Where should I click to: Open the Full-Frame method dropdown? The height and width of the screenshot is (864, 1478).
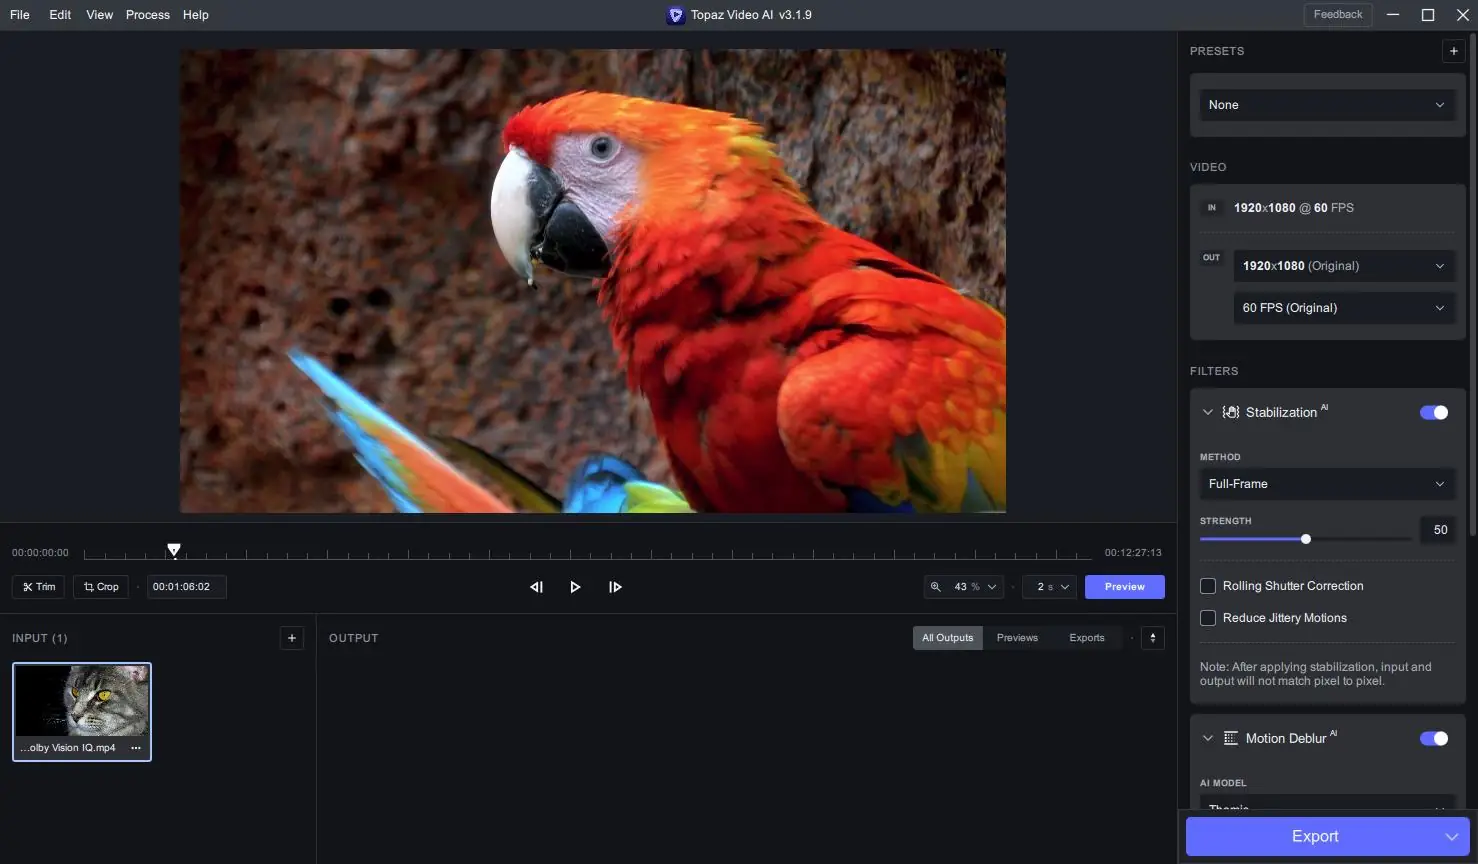(1327, 484)
